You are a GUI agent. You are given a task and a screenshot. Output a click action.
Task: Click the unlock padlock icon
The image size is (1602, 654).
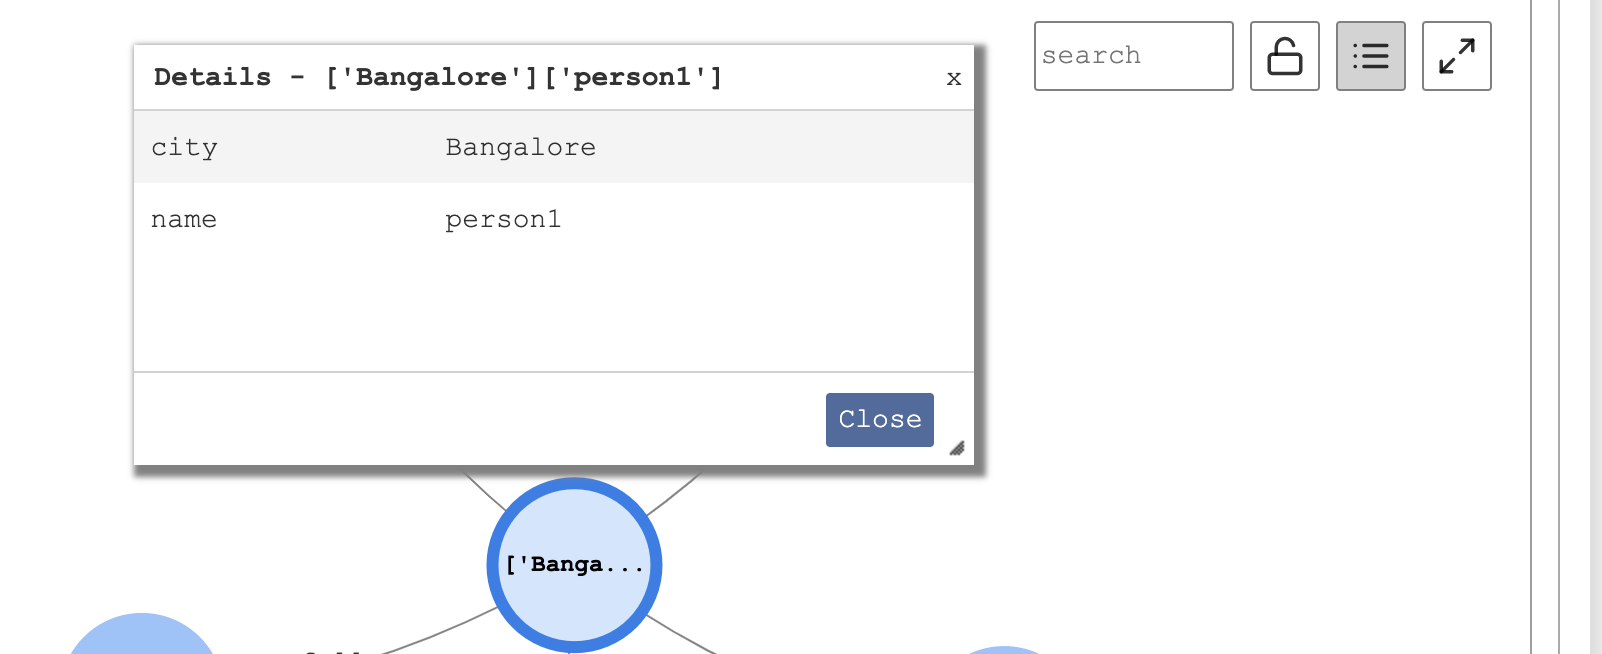(1285, 56)
